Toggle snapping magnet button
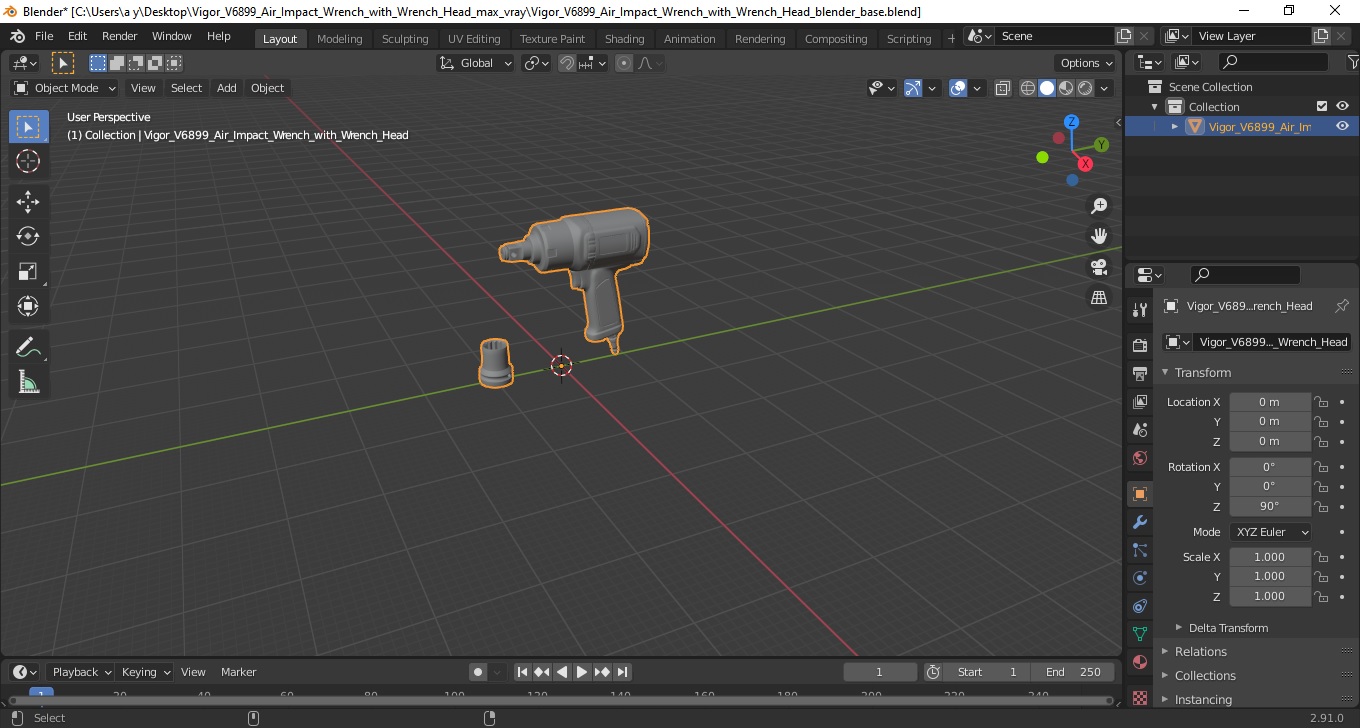Screen dimensions: 1360x728 [x=567, y=63]
